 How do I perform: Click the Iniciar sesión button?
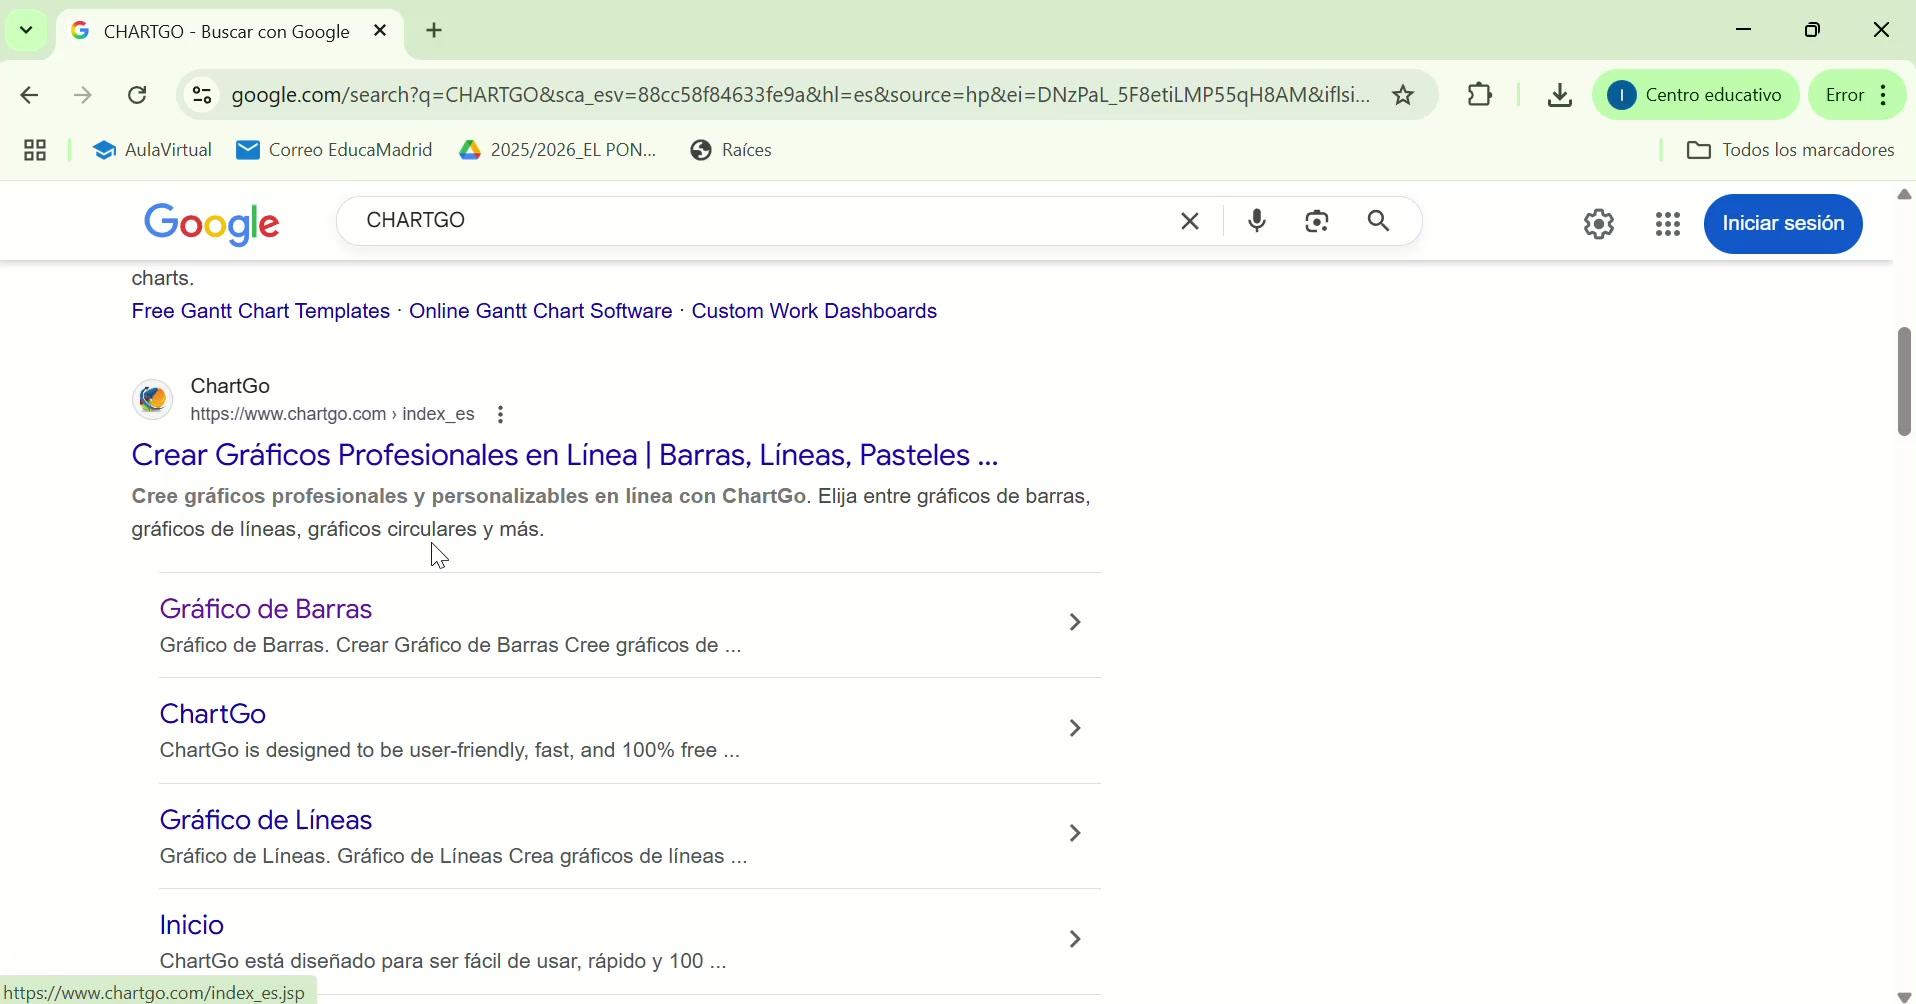[1785, 224]
